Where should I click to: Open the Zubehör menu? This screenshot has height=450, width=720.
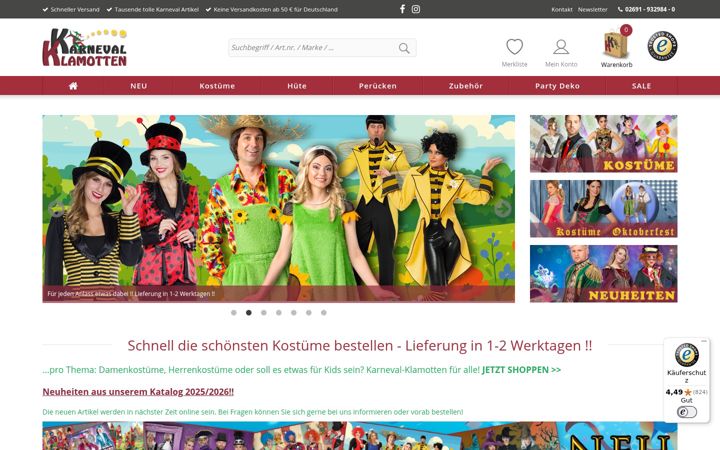click(466, 86)
